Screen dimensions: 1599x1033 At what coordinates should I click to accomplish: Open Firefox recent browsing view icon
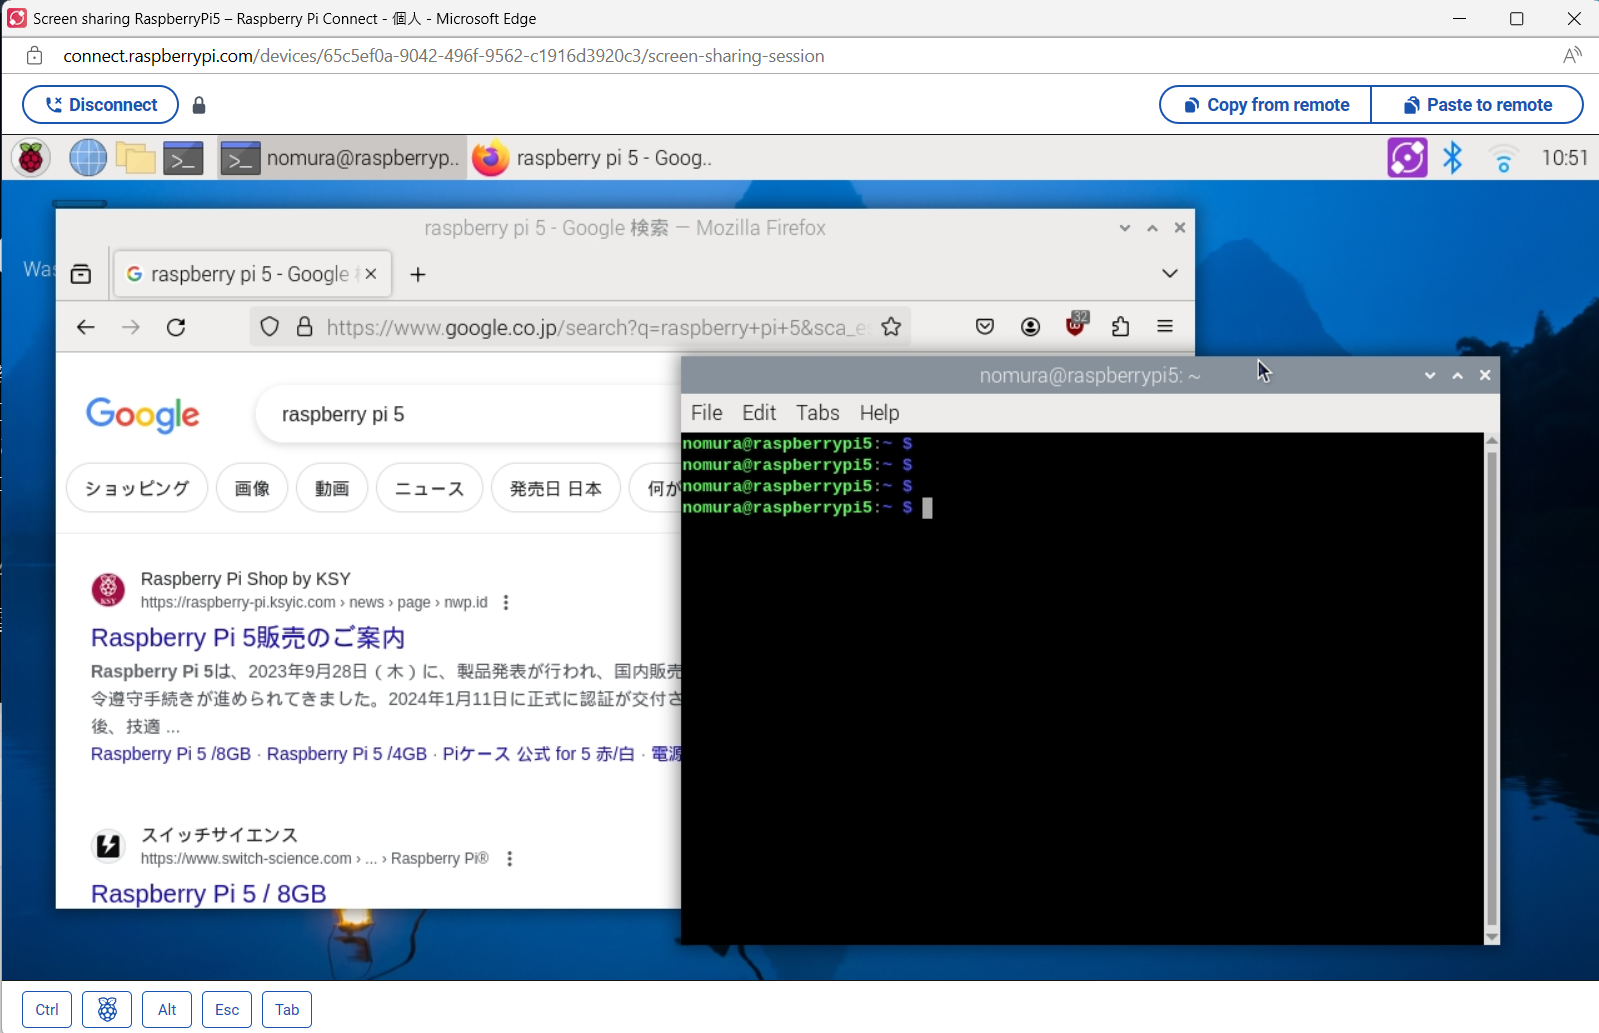[81, 274]
